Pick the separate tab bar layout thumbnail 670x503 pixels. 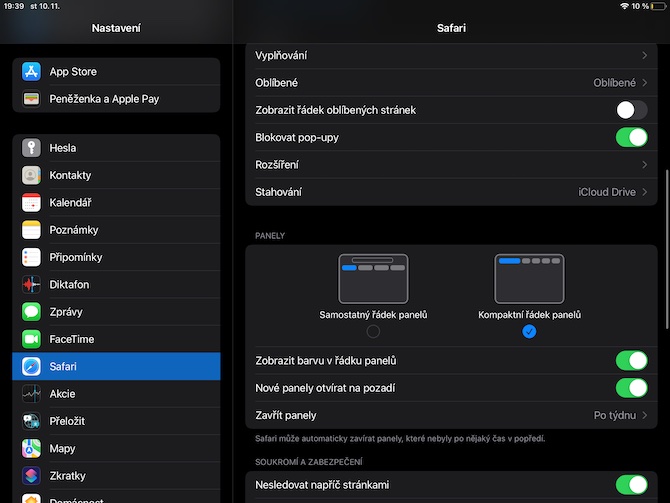click(373, 279)
